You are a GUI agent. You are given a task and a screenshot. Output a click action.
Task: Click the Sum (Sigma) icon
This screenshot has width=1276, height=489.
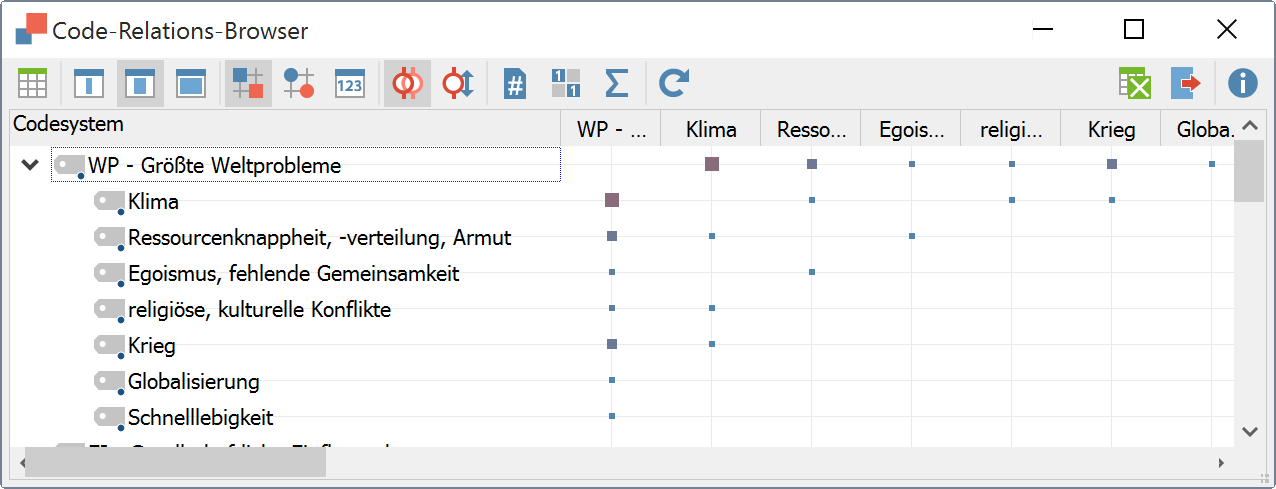tap(617, 84)
